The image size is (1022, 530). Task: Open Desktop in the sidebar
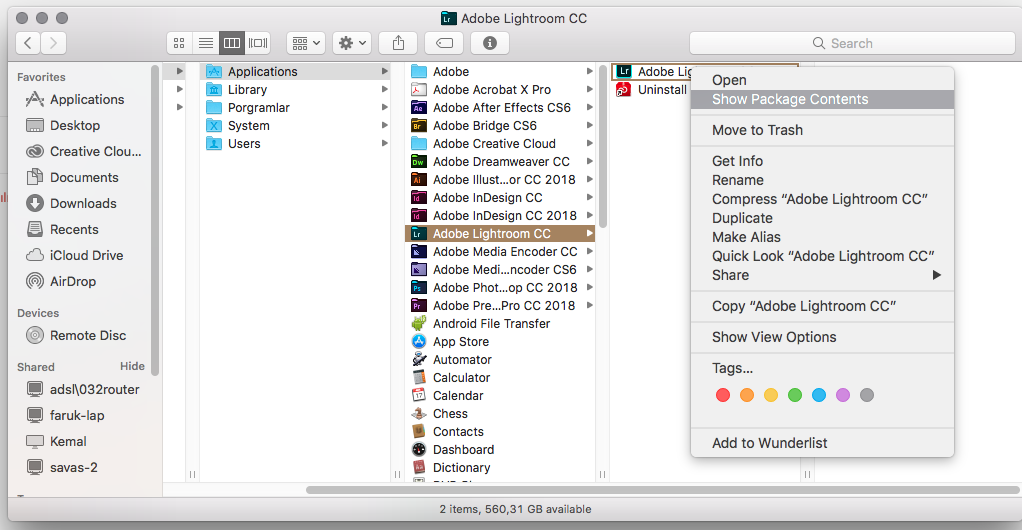[63, 125]
